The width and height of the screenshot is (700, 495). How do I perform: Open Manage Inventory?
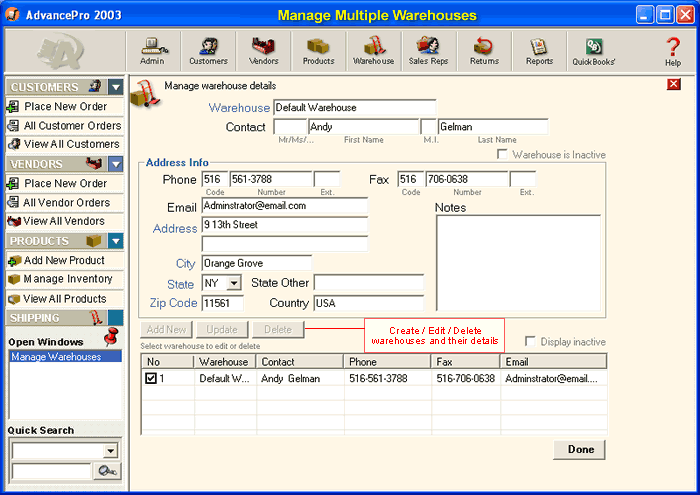65,279
